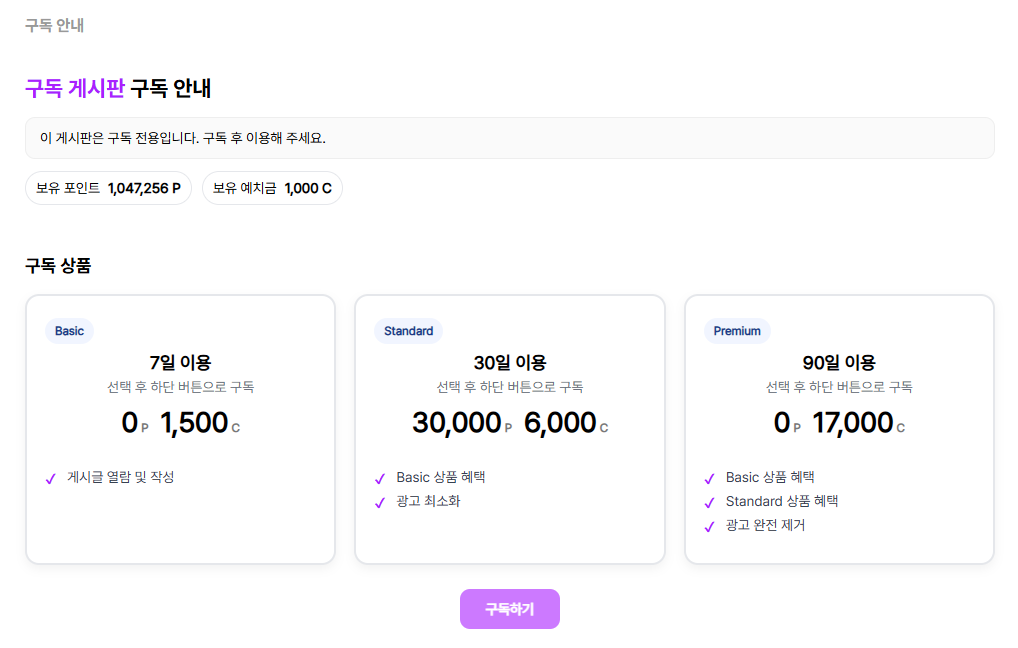Select the Premium plan badge
The width and height of the screenshot is (1018, 648).
click(737, 331)
